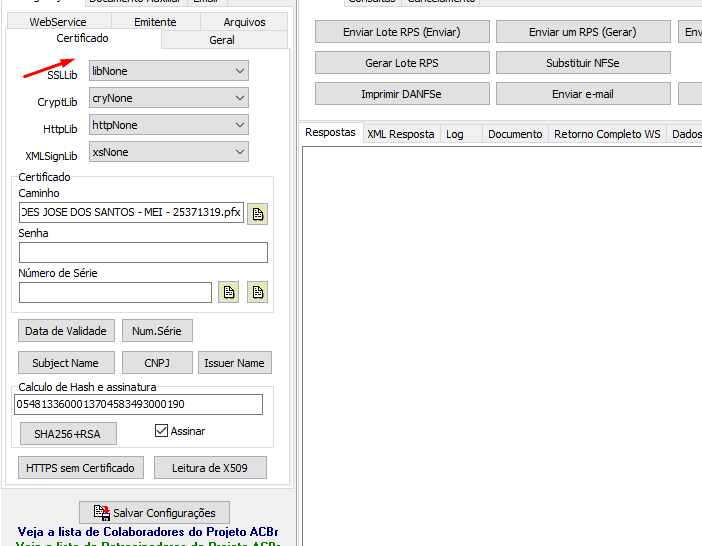Viewport: 702px width, 546px height.
Task: Select the Arquivos tab
Action: pos(244,22)
